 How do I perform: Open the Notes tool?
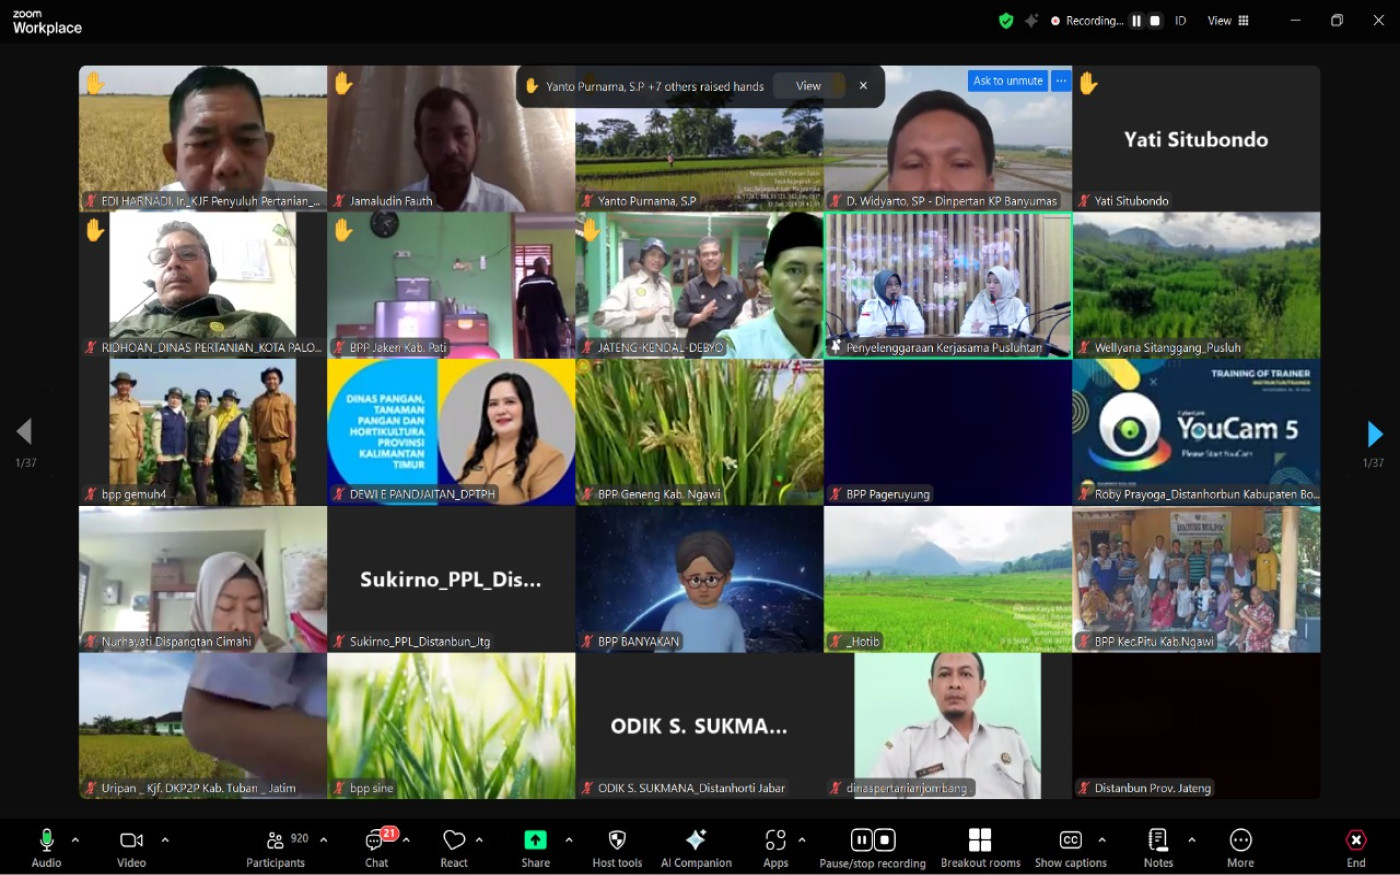(x=1158, y=846)
